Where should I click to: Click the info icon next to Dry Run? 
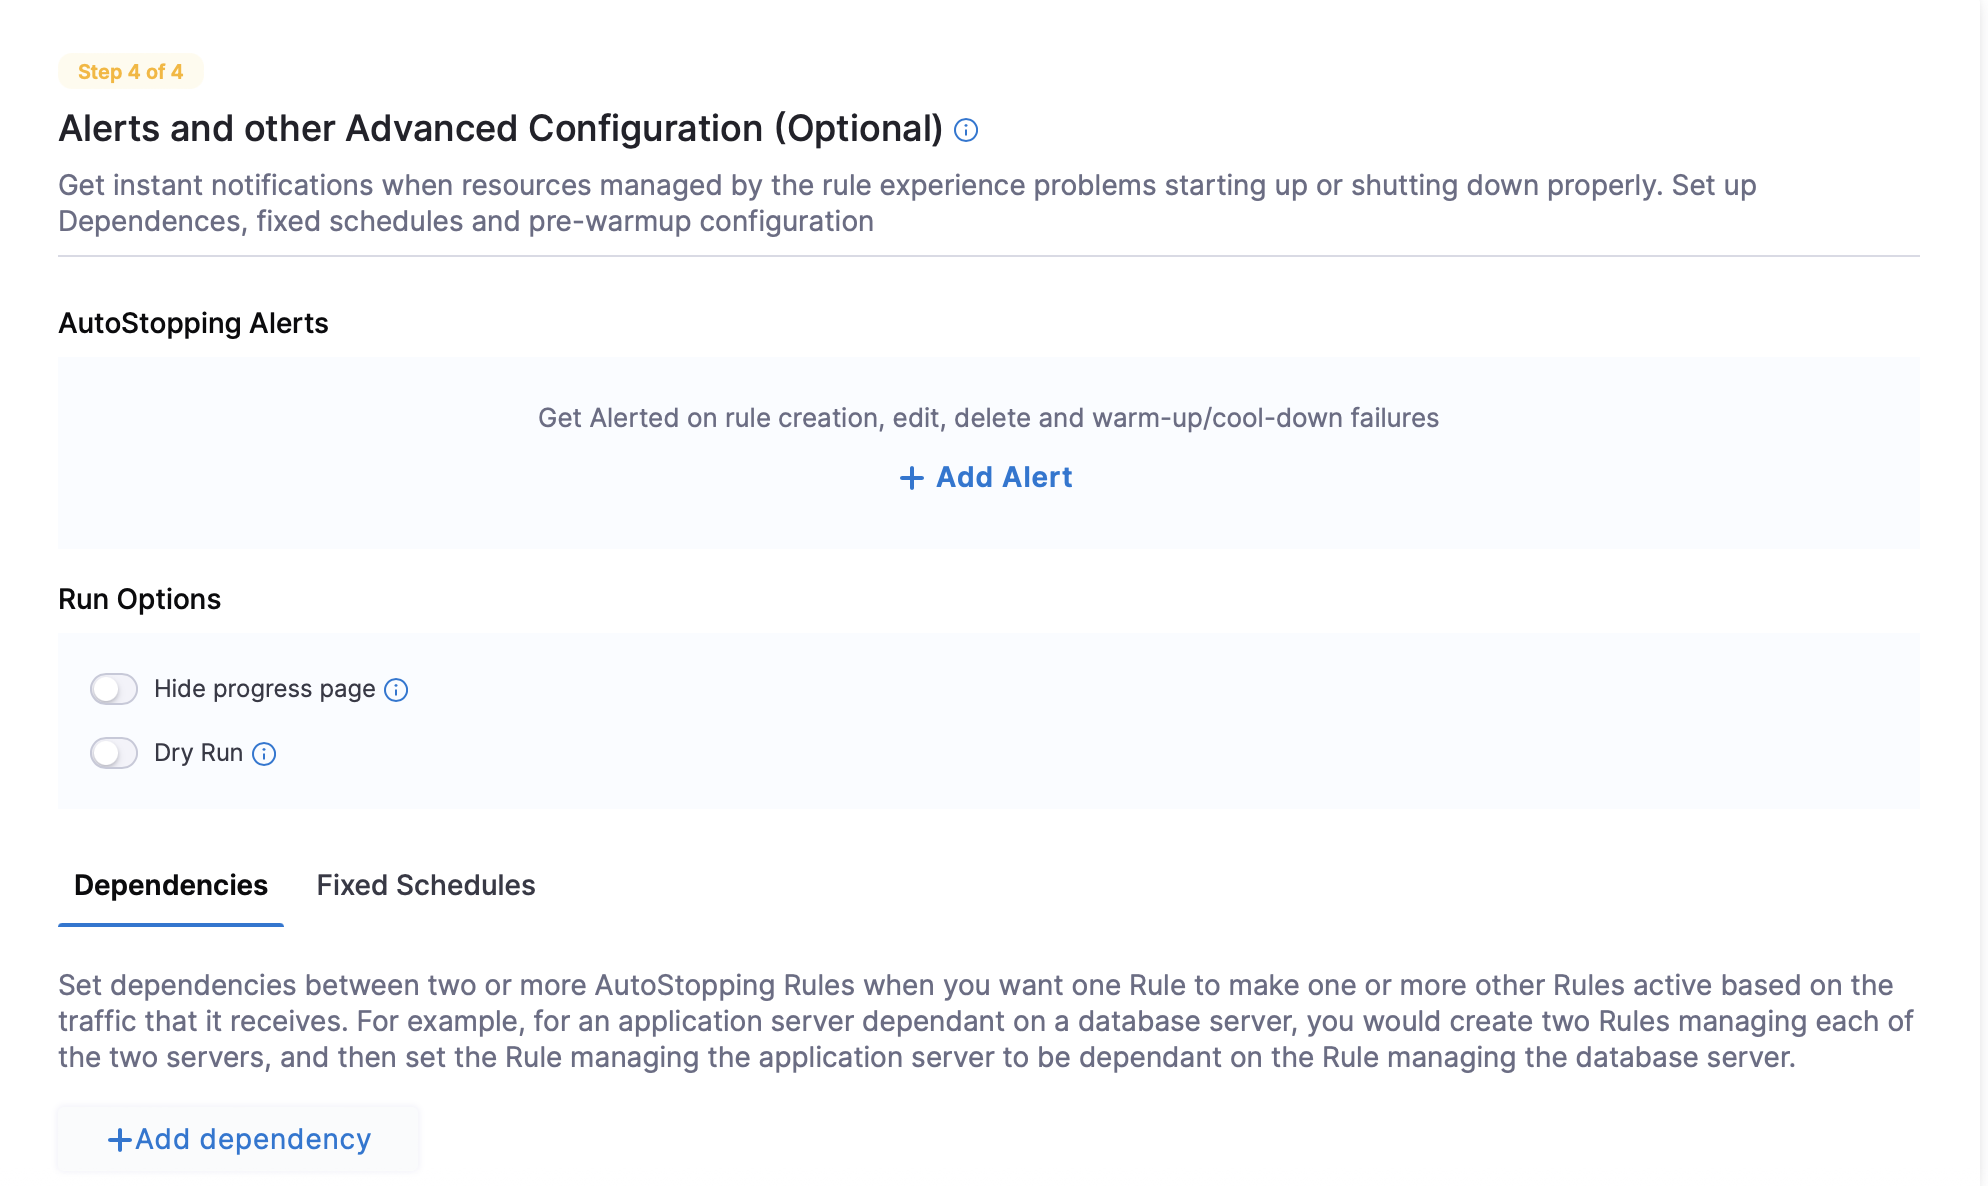[x=264, y=754]
